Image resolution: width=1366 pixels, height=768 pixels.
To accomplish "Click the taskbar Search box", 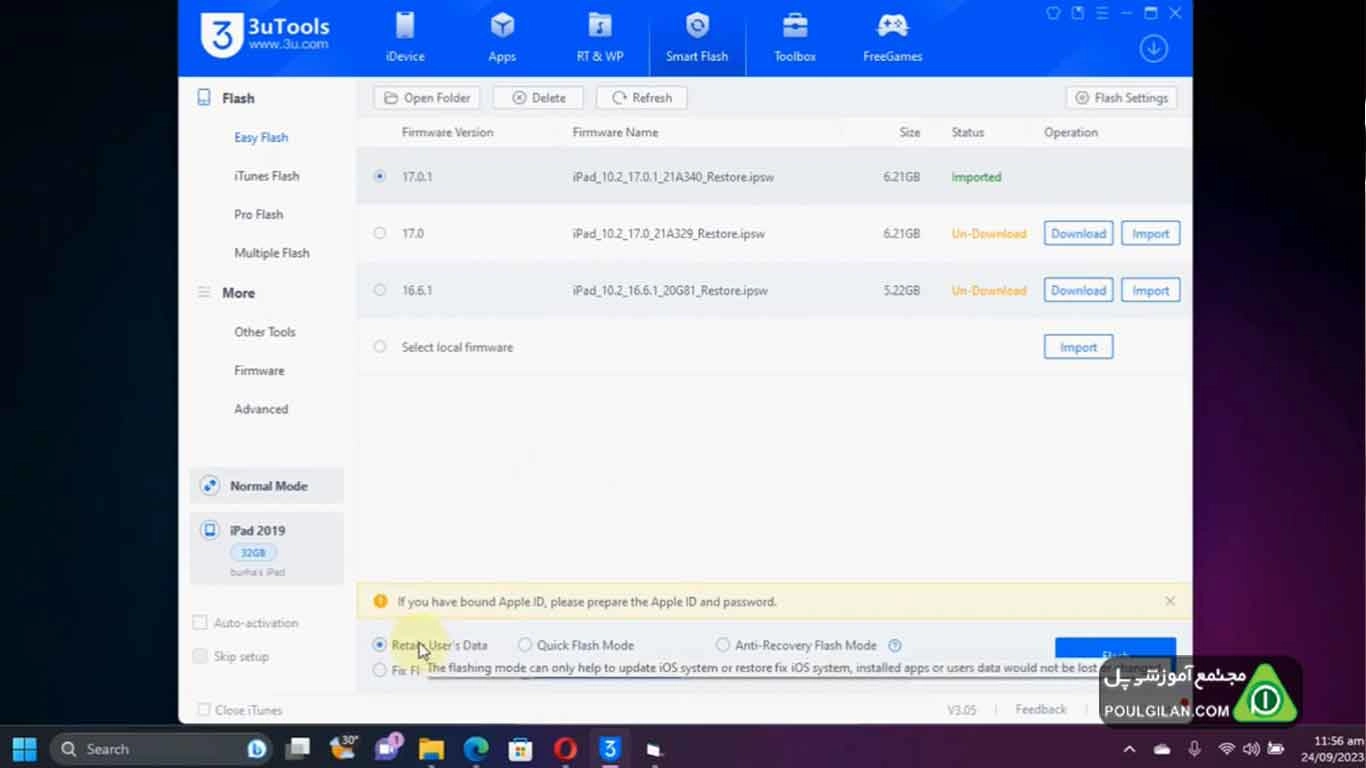I will (160, 749).
